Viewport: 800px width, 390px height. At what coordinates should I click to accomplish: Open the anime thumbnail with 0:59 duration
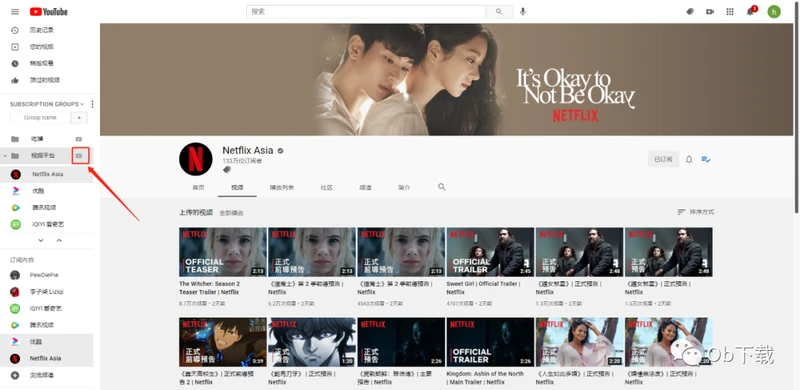[222, 342]
